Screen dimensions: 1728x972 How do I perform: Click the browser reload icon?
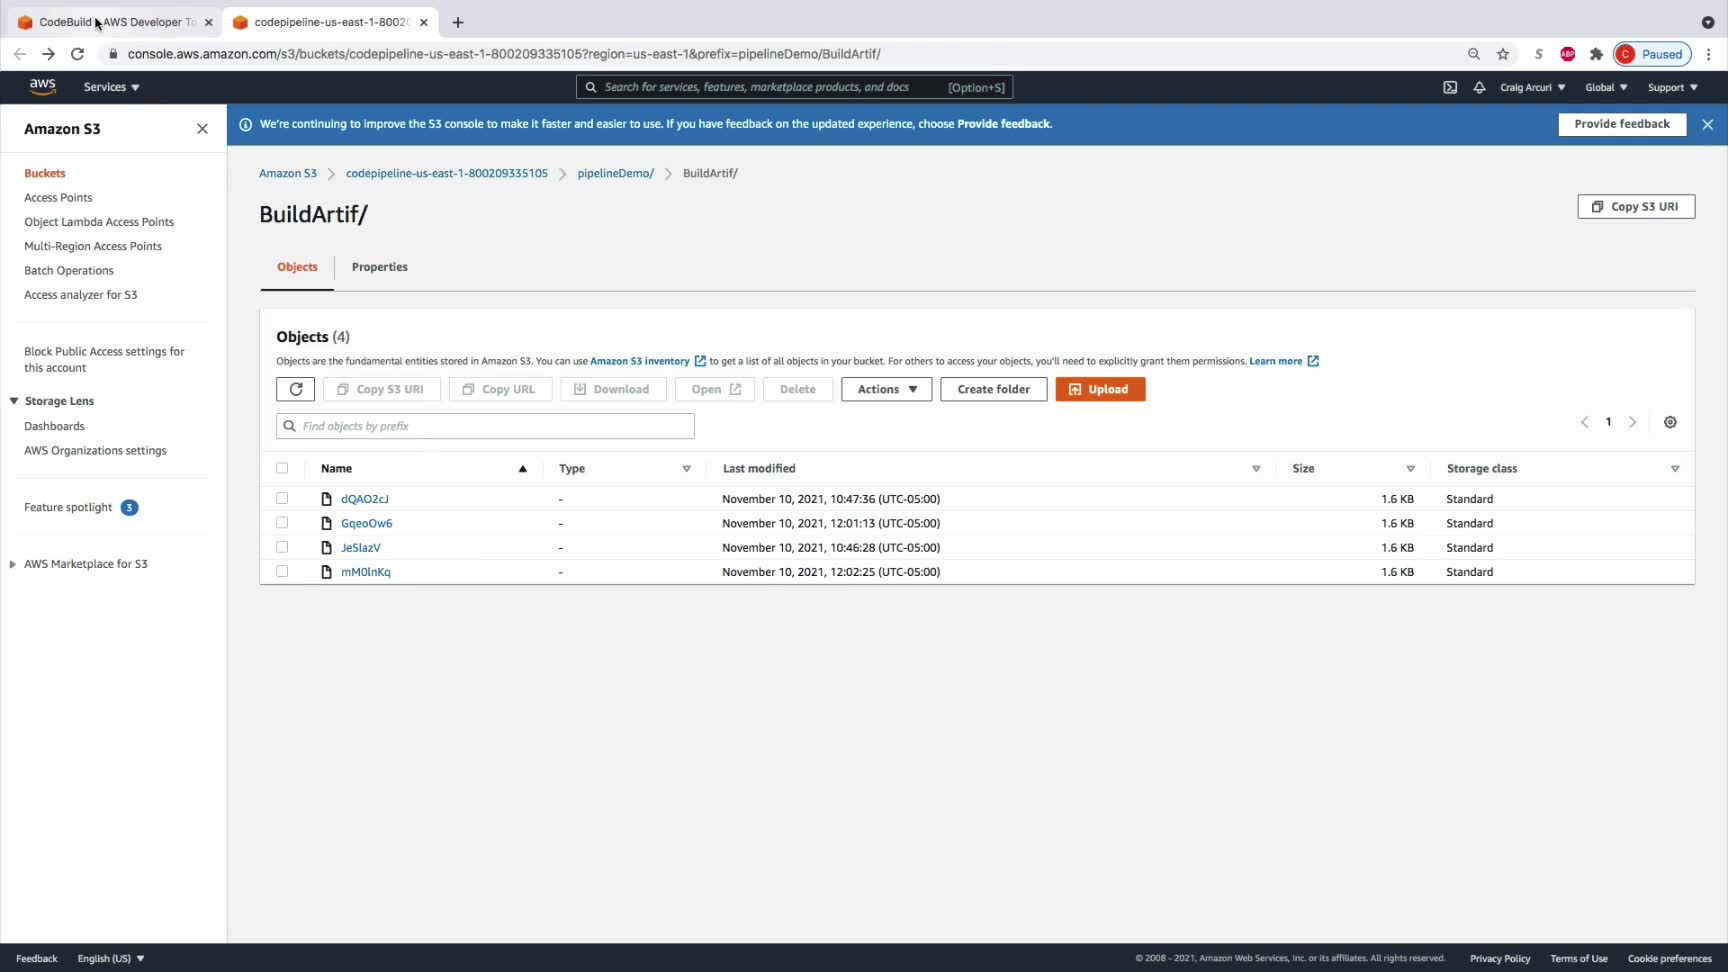click(77, 54)
